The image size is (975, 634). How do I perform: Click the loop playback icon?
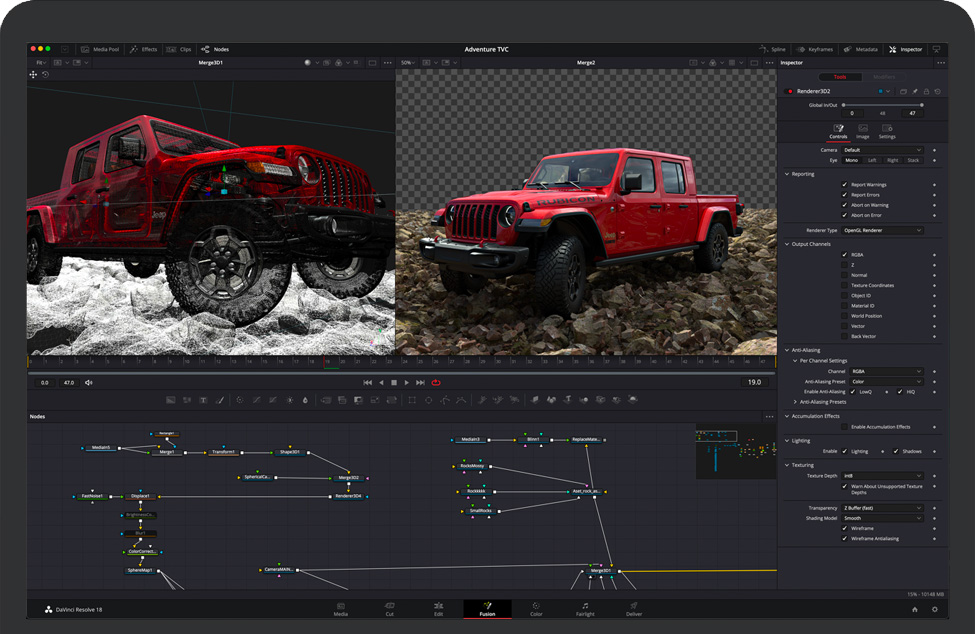(x=436, y=382)
